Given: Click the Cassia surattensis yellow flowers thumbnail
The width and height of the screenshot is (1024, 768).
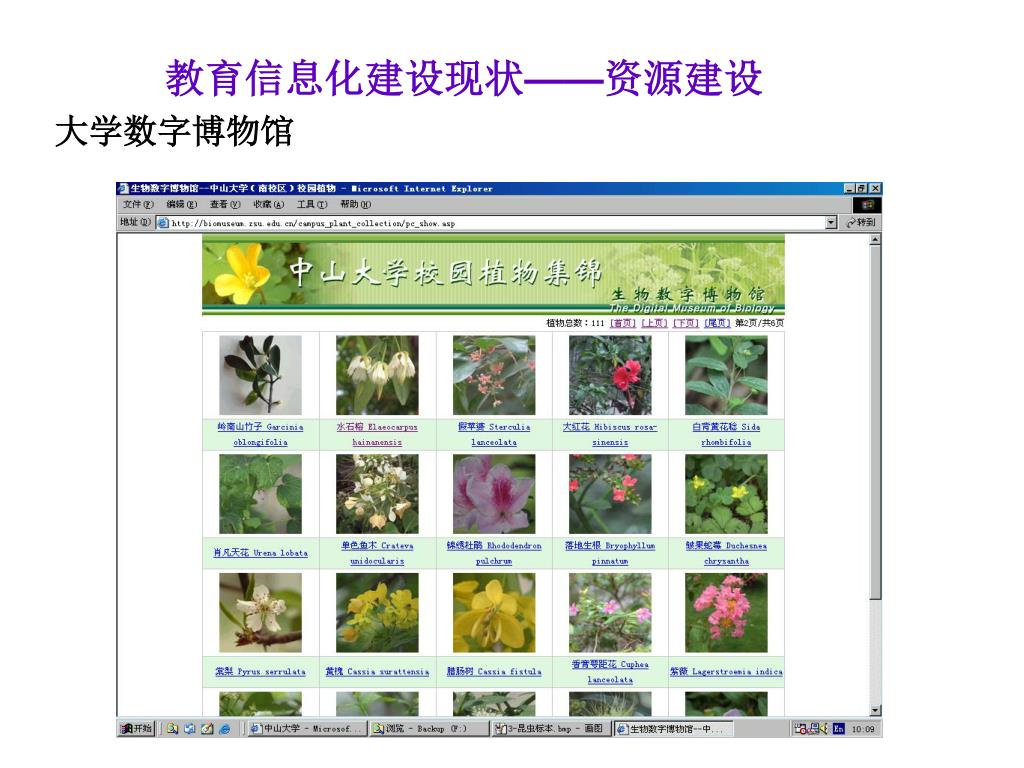Looking at the screenshot, I should point(377,613).
